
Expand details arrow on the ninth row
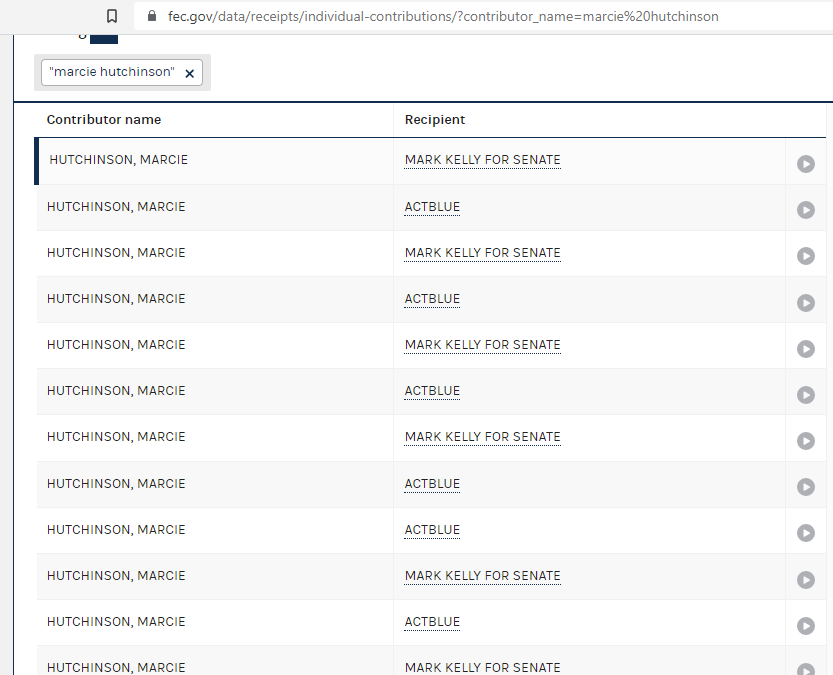click(805, 533)
